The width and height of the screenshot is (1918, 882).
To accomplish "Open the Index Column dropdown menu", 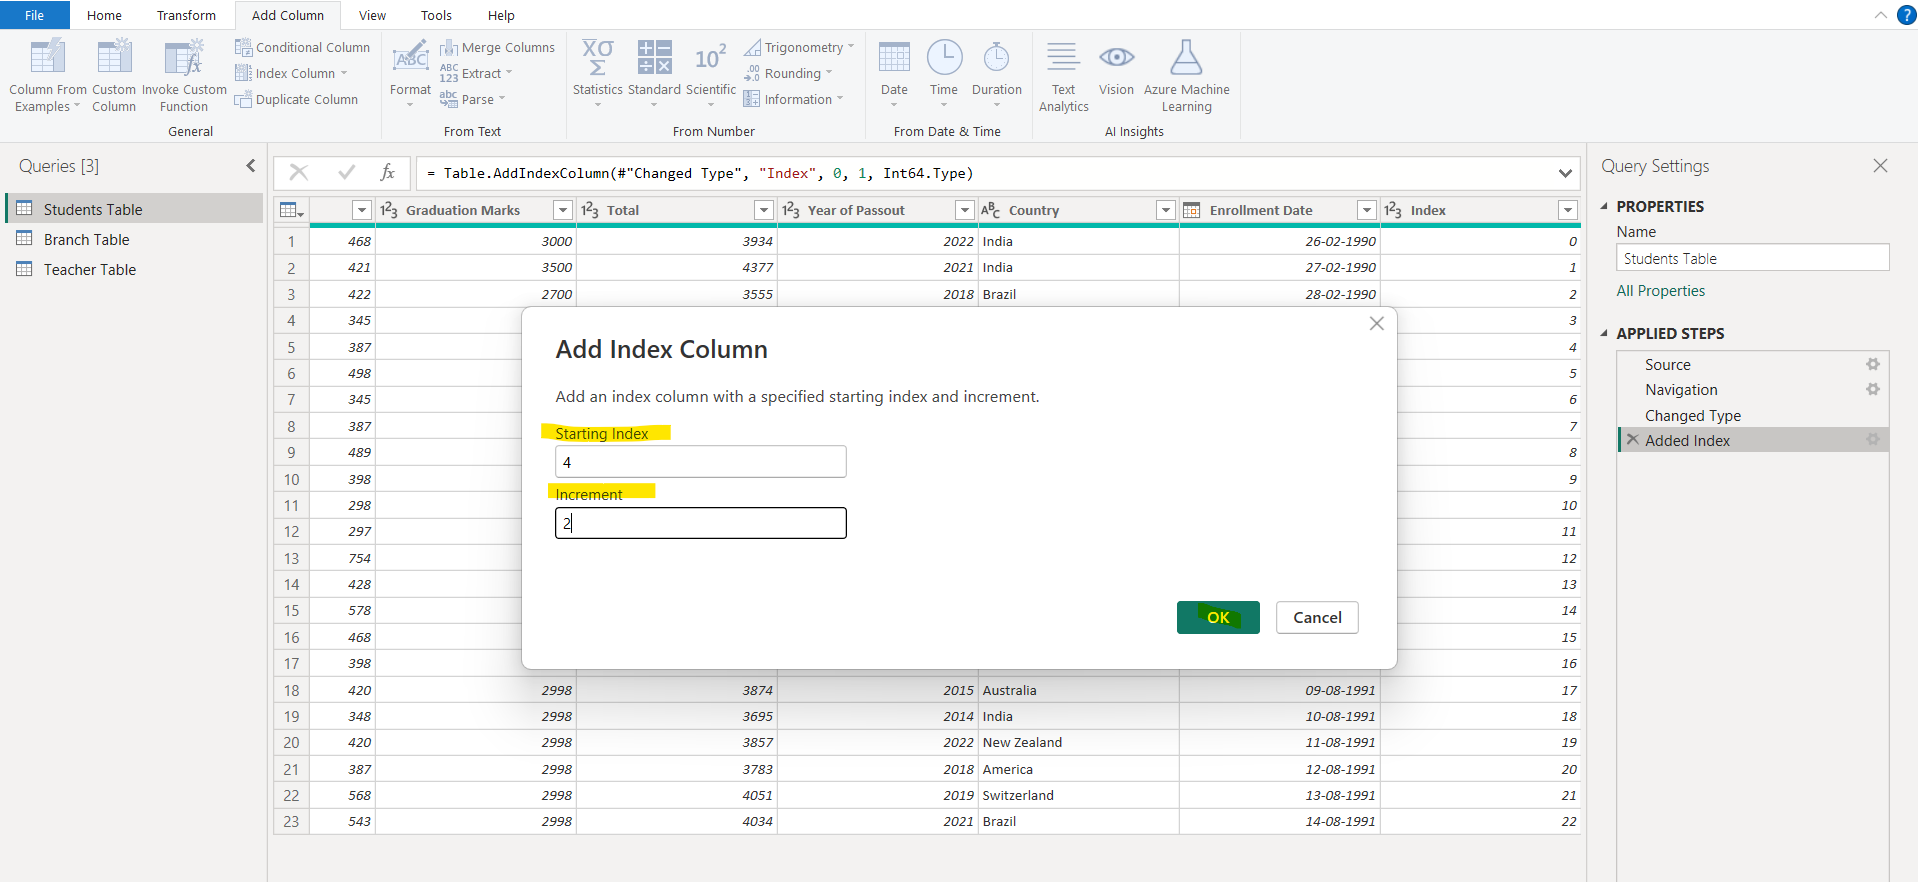I will (x=344, y=74).
